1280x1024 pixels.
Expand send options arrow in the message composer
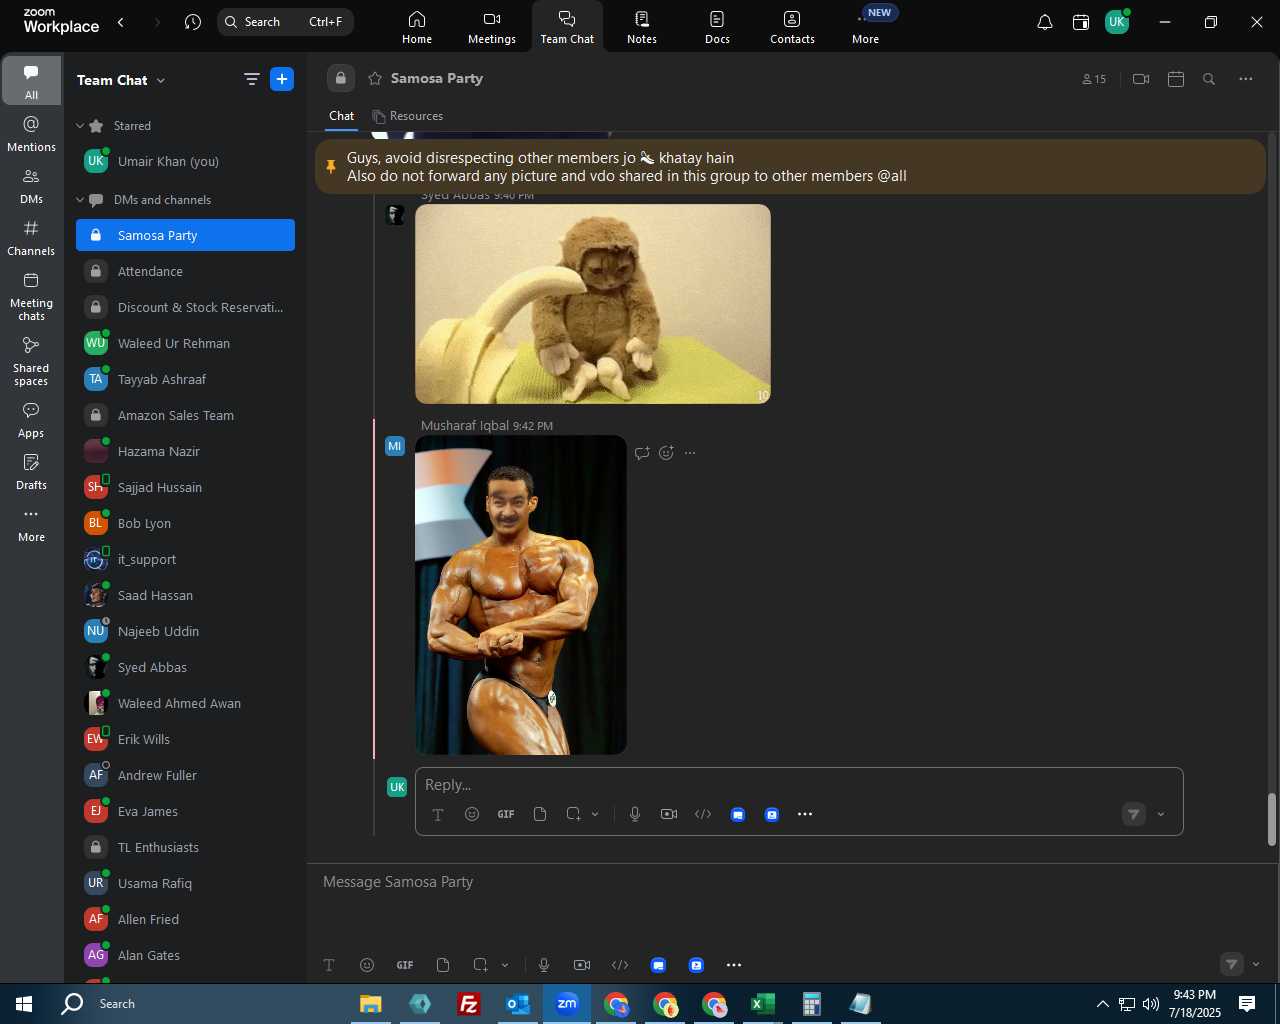tap(1256, 965)
